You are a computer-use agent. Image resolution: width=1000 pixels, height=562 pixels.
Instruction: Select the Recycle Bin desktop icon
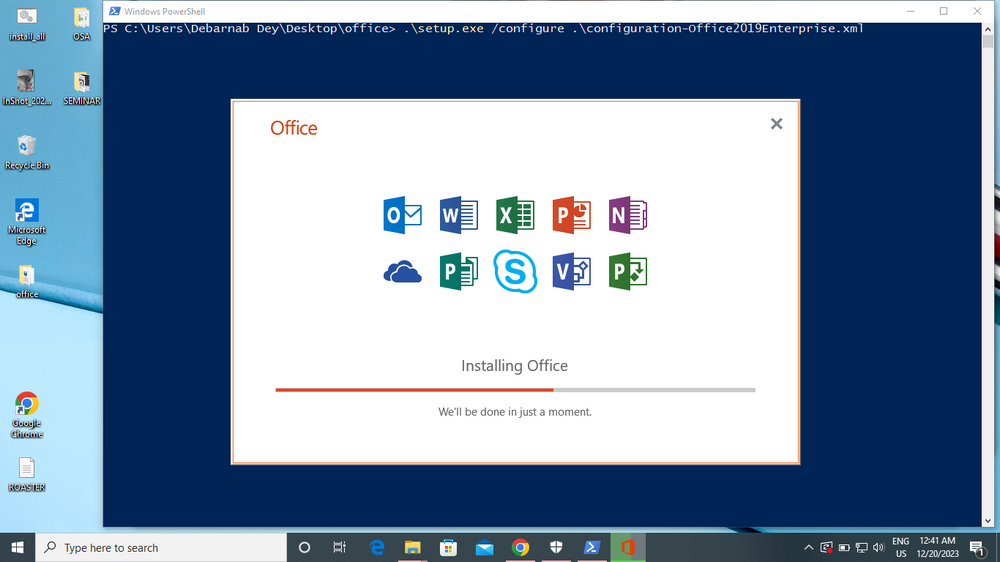coord(27,151)
